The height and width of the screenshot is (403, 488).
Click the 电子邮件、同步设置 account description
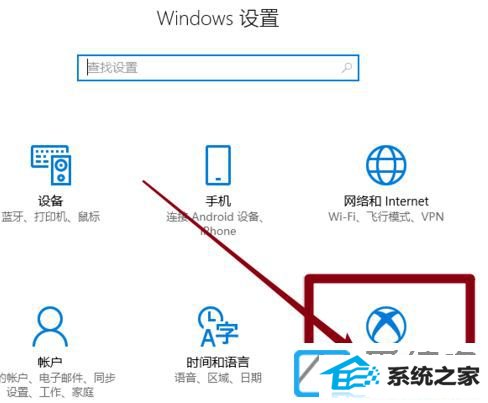click(58, 385)
